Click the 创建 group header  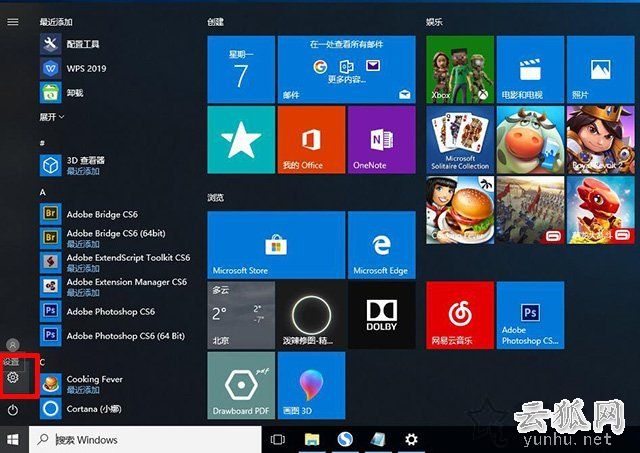tap(216, 22)
